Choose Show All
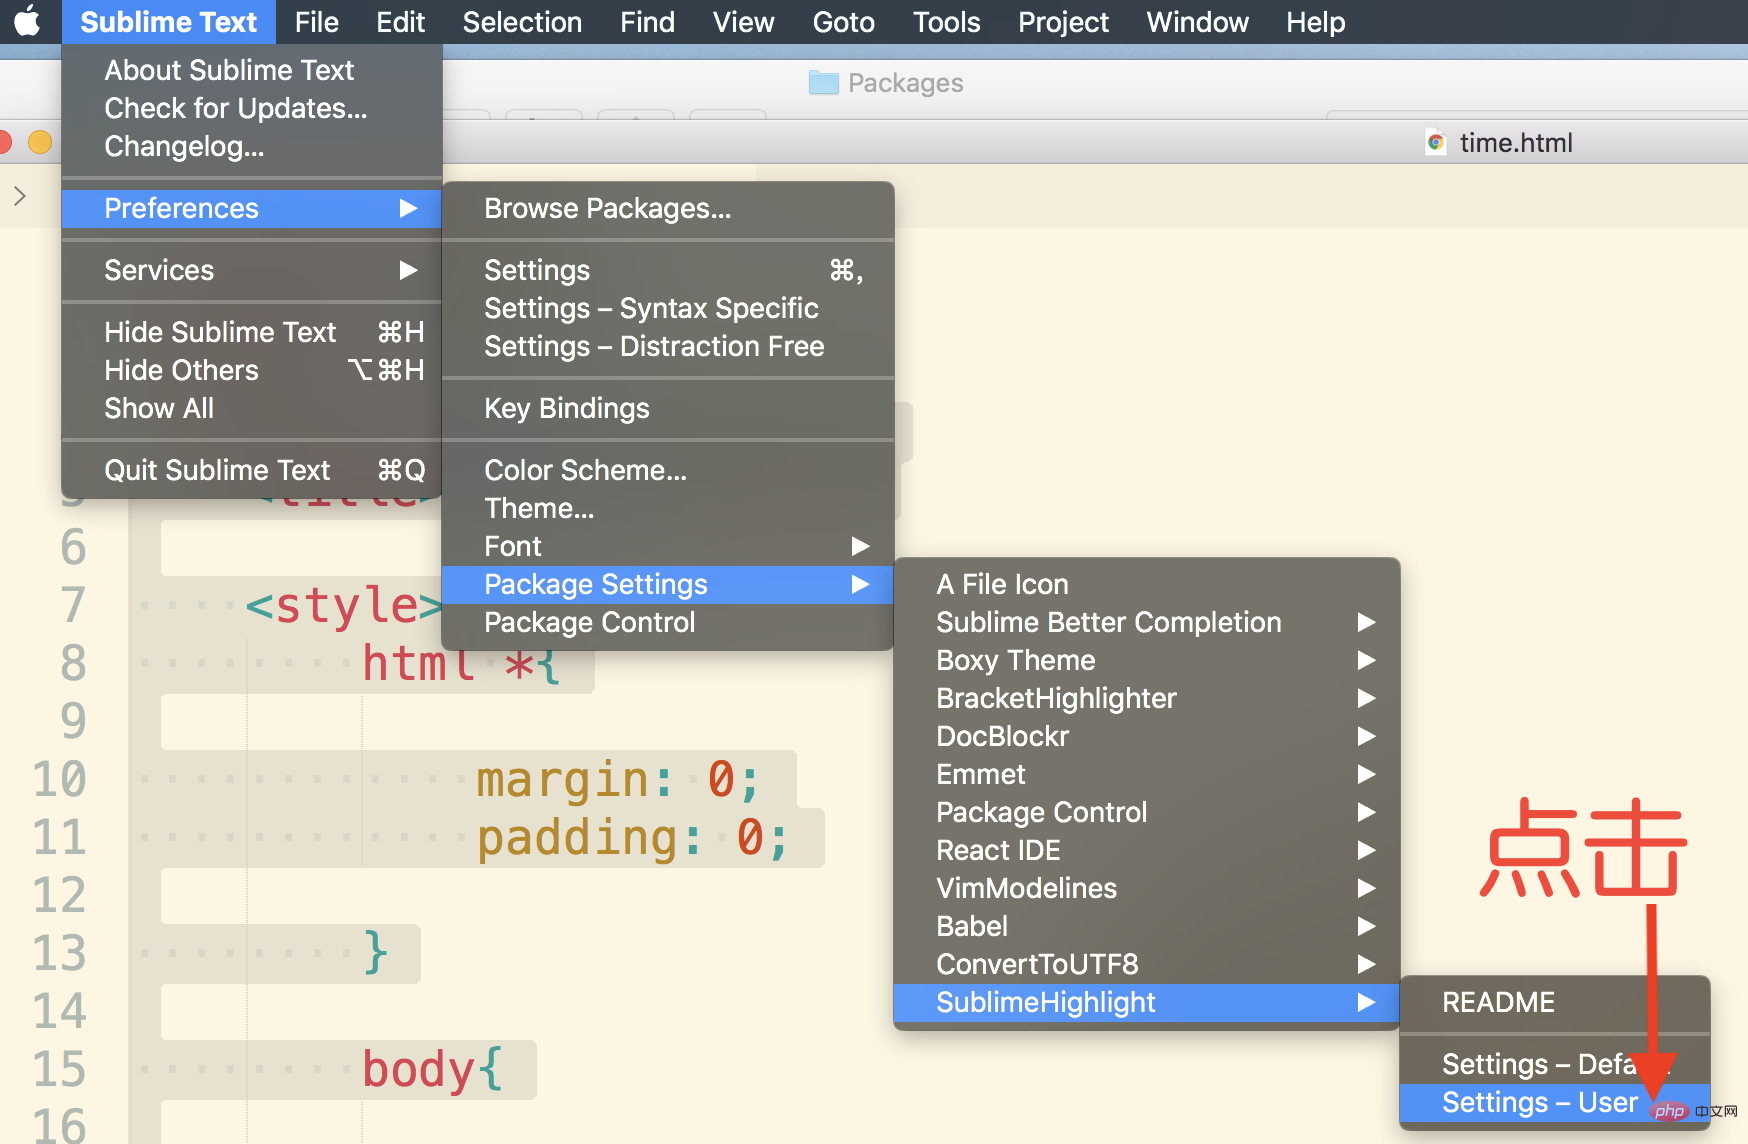 pyautogui.click(x=252, y=408)
